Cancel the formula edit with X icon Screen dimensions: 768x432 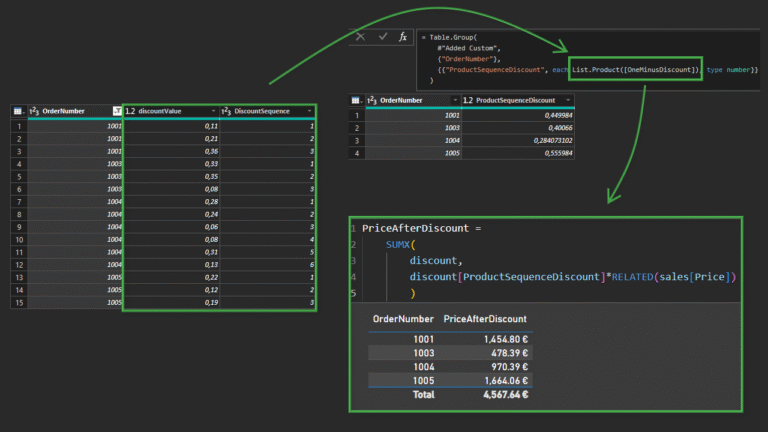[361, 37]
